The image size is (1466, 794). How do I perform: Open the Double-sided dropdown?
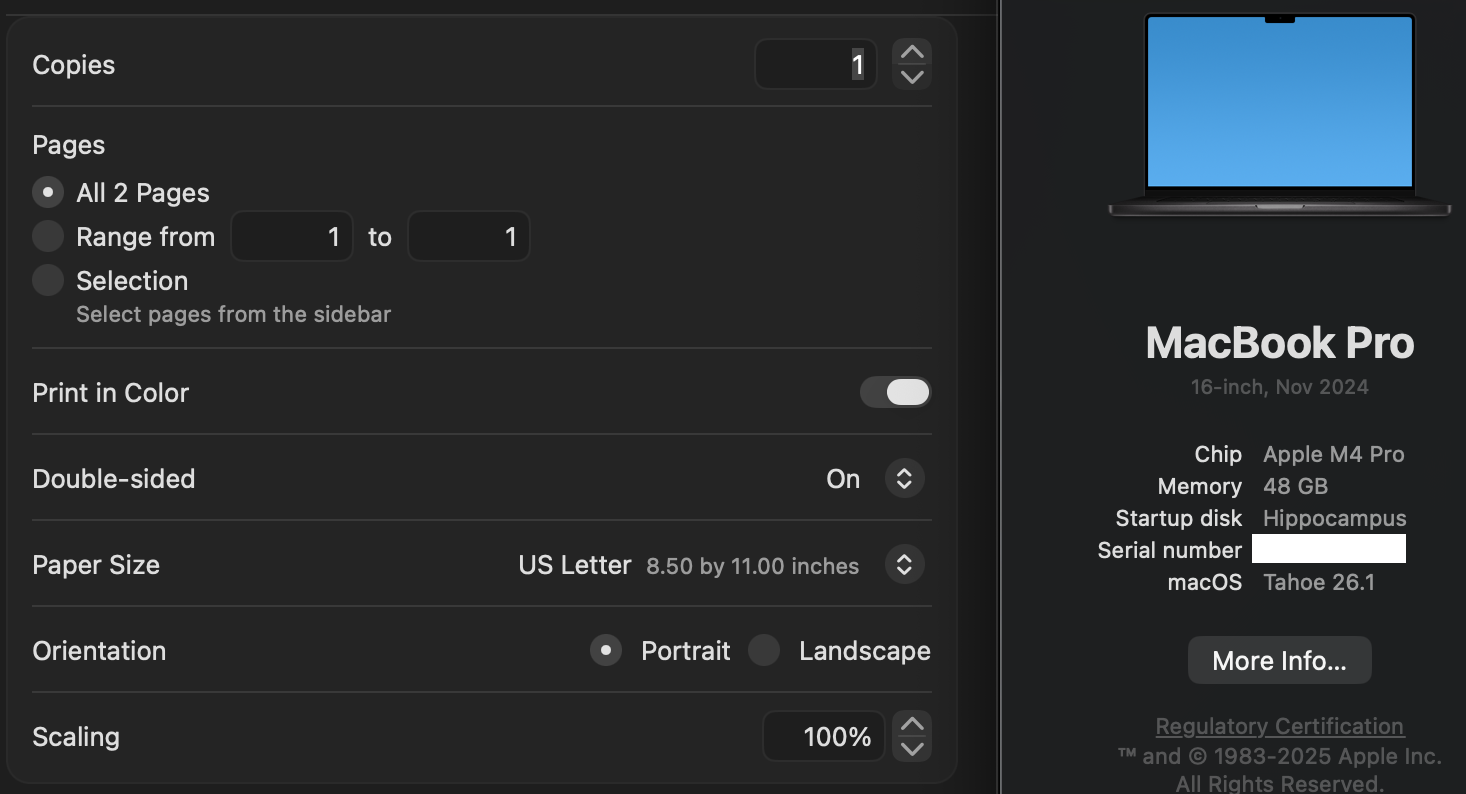click(904, 479)
